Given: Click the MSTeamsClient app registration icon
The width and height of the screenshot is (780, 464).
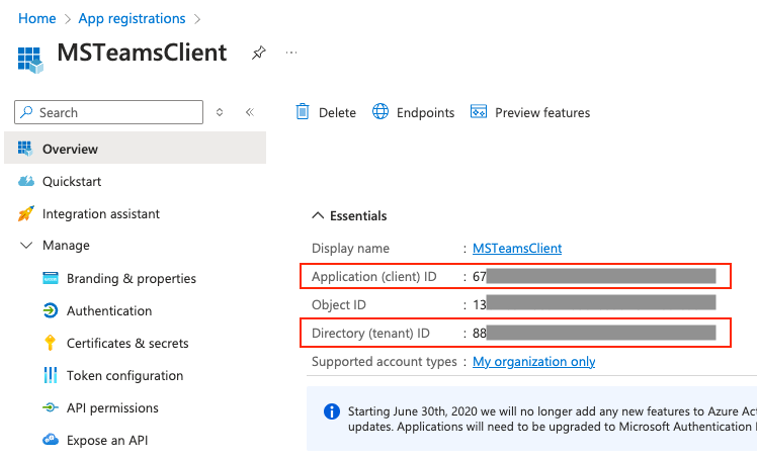Looking at the screenshot, I should 30,60.
